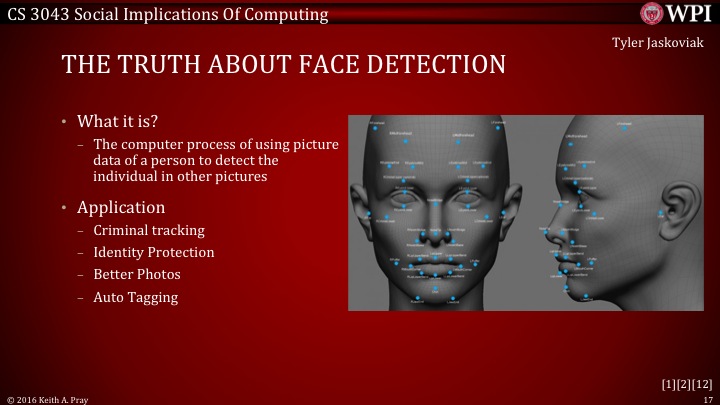Select the copyright notice '© 2016 Keith A. Pray'
The image size is (720, 405).
click(x=47, y=400)
